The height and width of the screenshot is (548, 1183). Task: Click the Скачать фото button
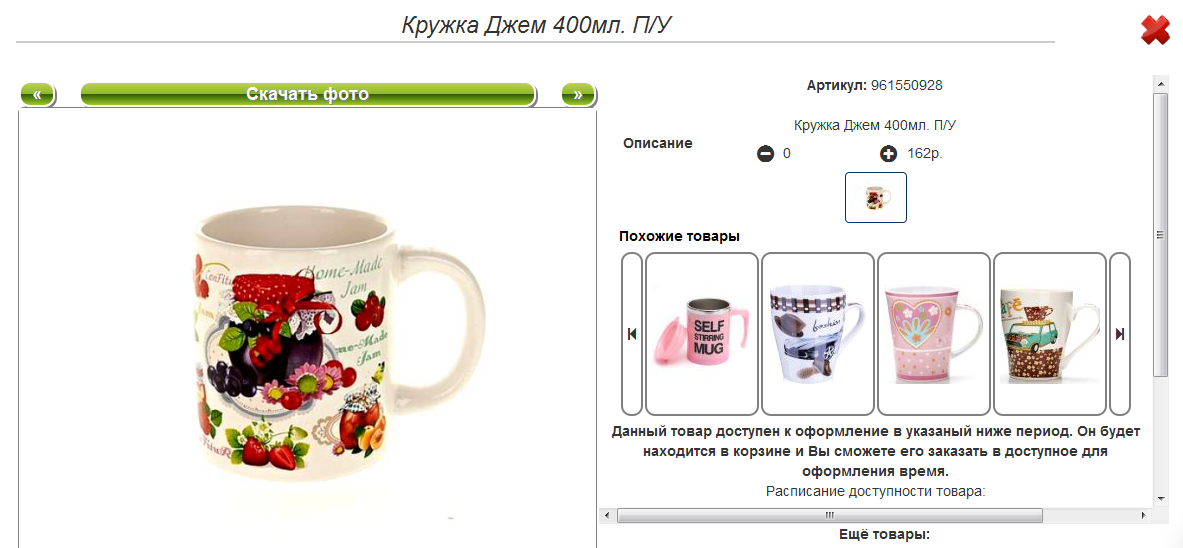pyautogui.click(x=308, y=94)
